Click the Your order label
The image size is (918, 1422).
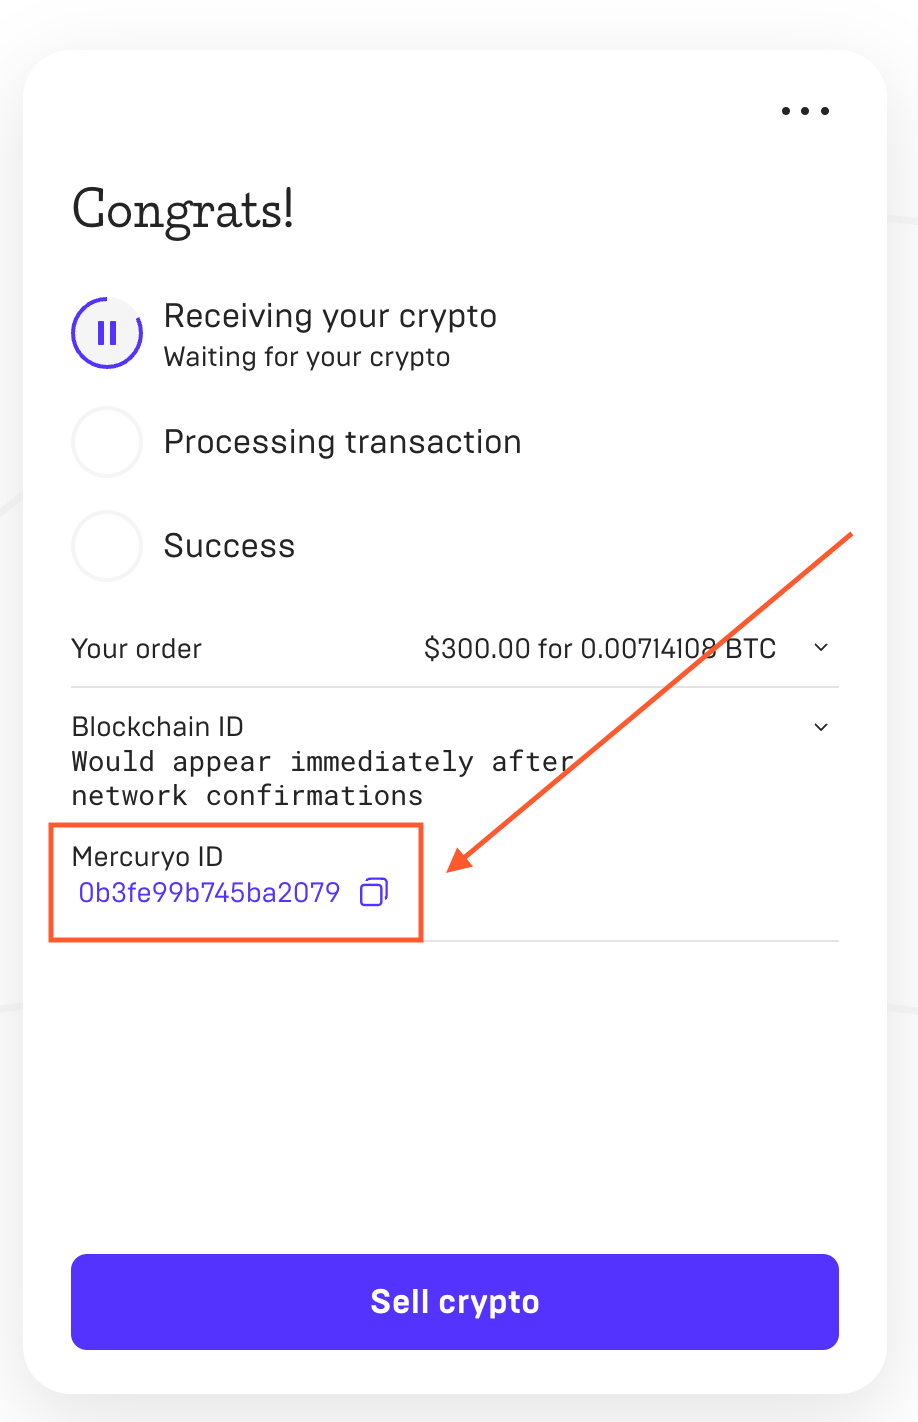tap(137, 649)
